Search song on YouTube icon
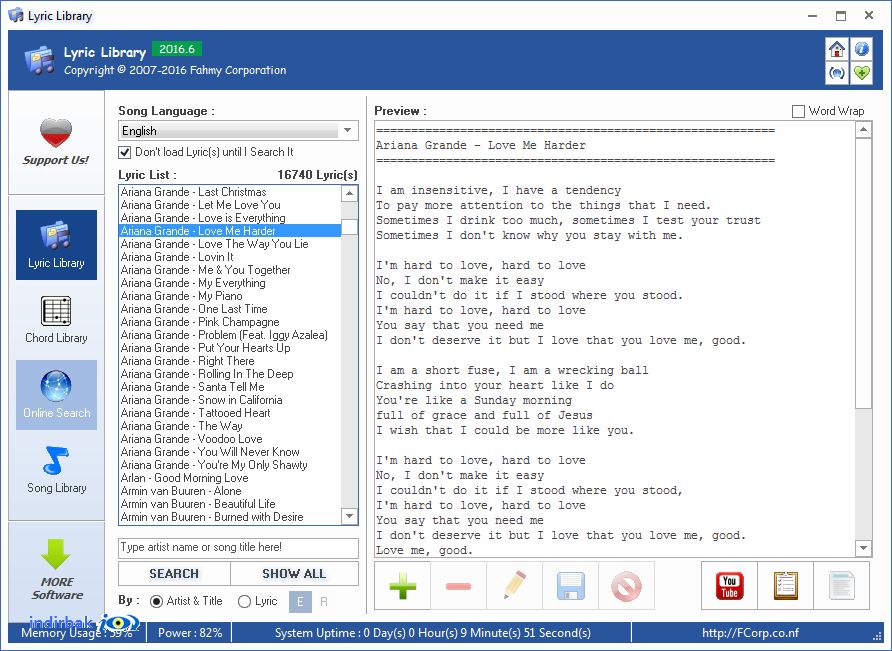Viewport: 892px width, 651px height. [729, 586]
